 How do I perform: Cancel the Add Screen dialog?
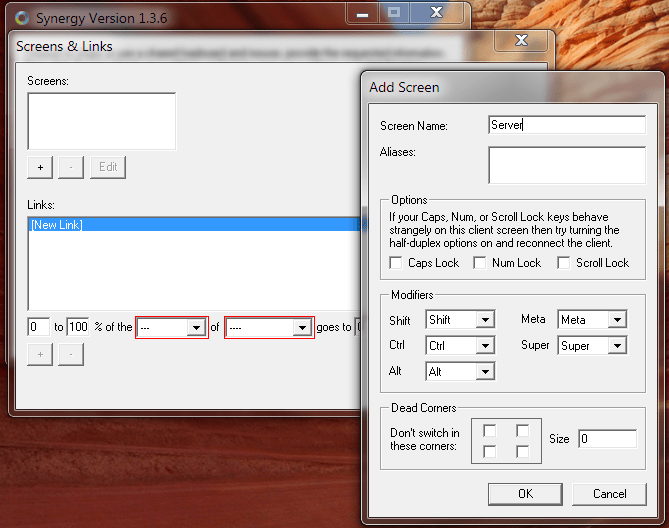[x=609, y=494]
